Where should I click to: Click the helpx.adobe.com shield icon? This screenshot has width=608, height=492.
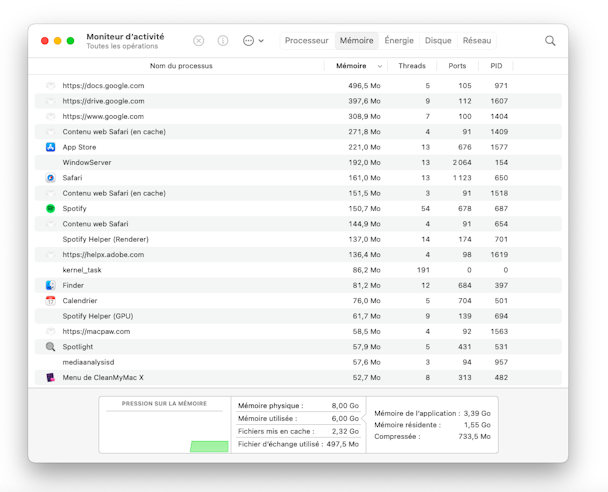tap(50, 254)
